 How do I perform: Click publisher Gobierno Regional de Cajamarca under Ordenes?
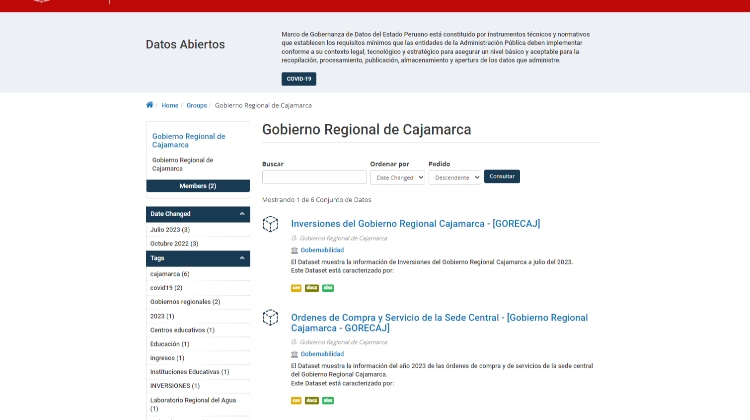click(343, 342)
